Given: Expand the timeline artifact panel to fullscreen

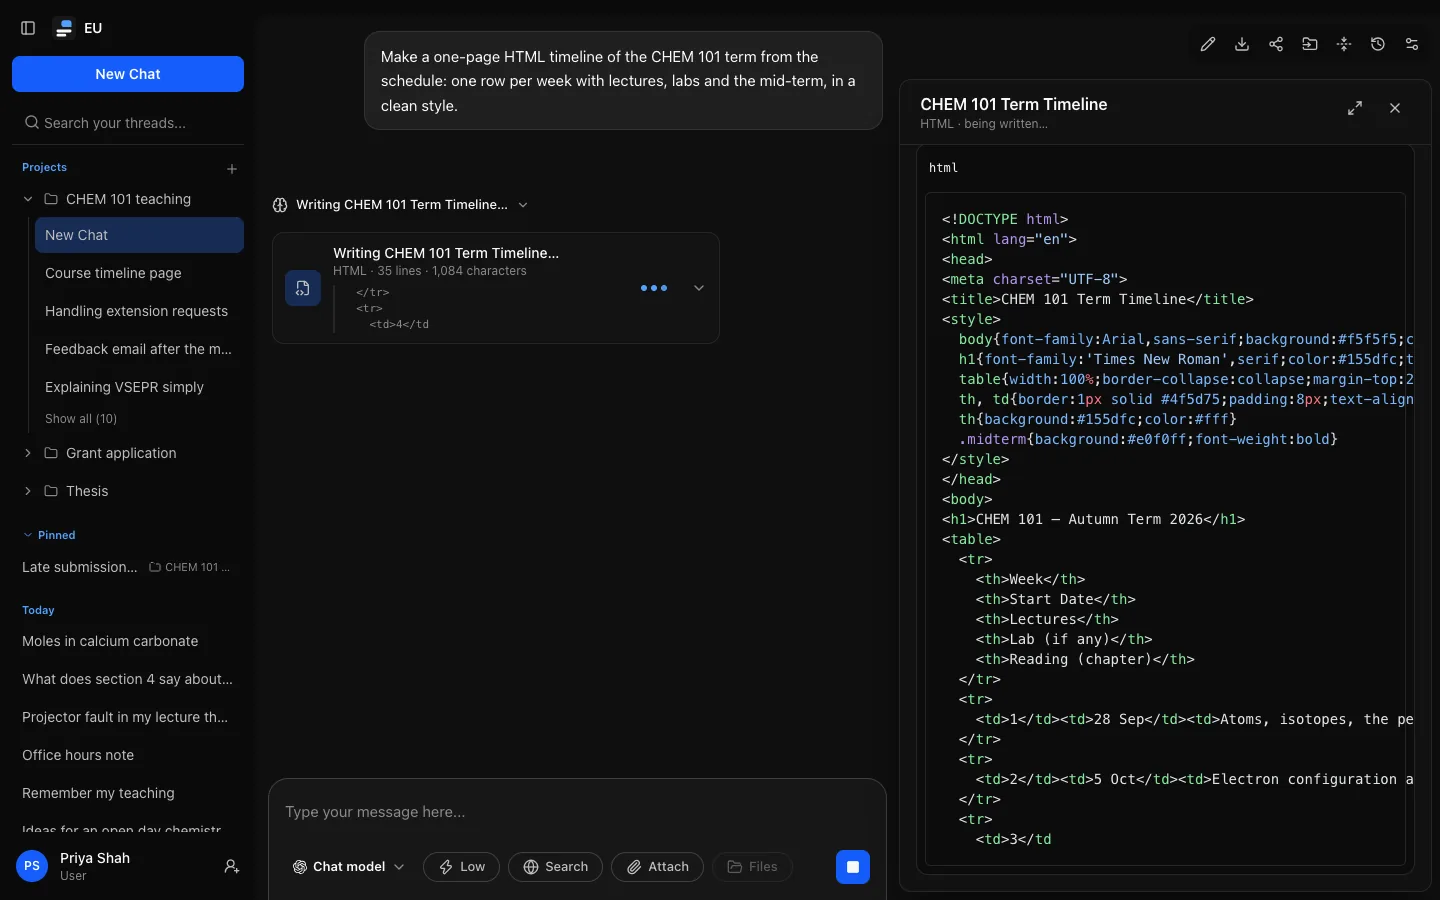Looking at the screenshot, I should click(x=1355, y=108).
